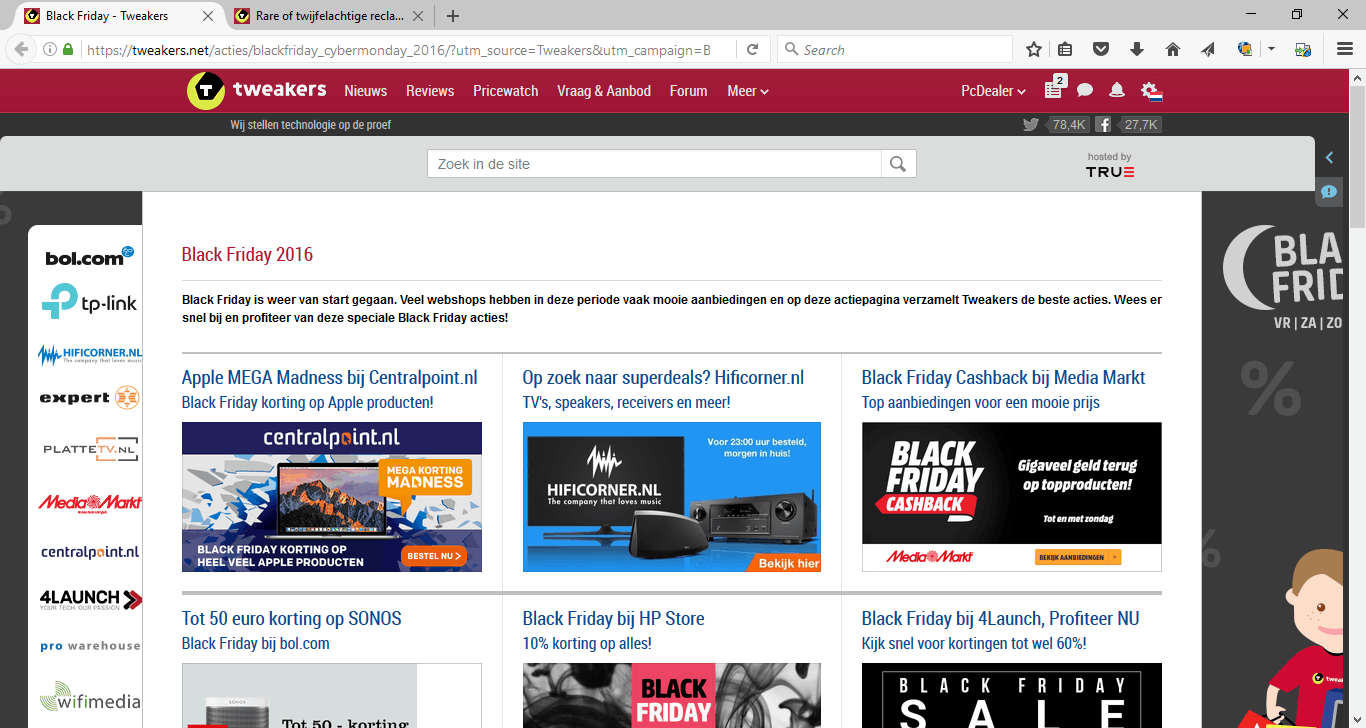Click the magnifier button beside Zoek in de site
Screen dimensions: 1366x728
point(898,164)
